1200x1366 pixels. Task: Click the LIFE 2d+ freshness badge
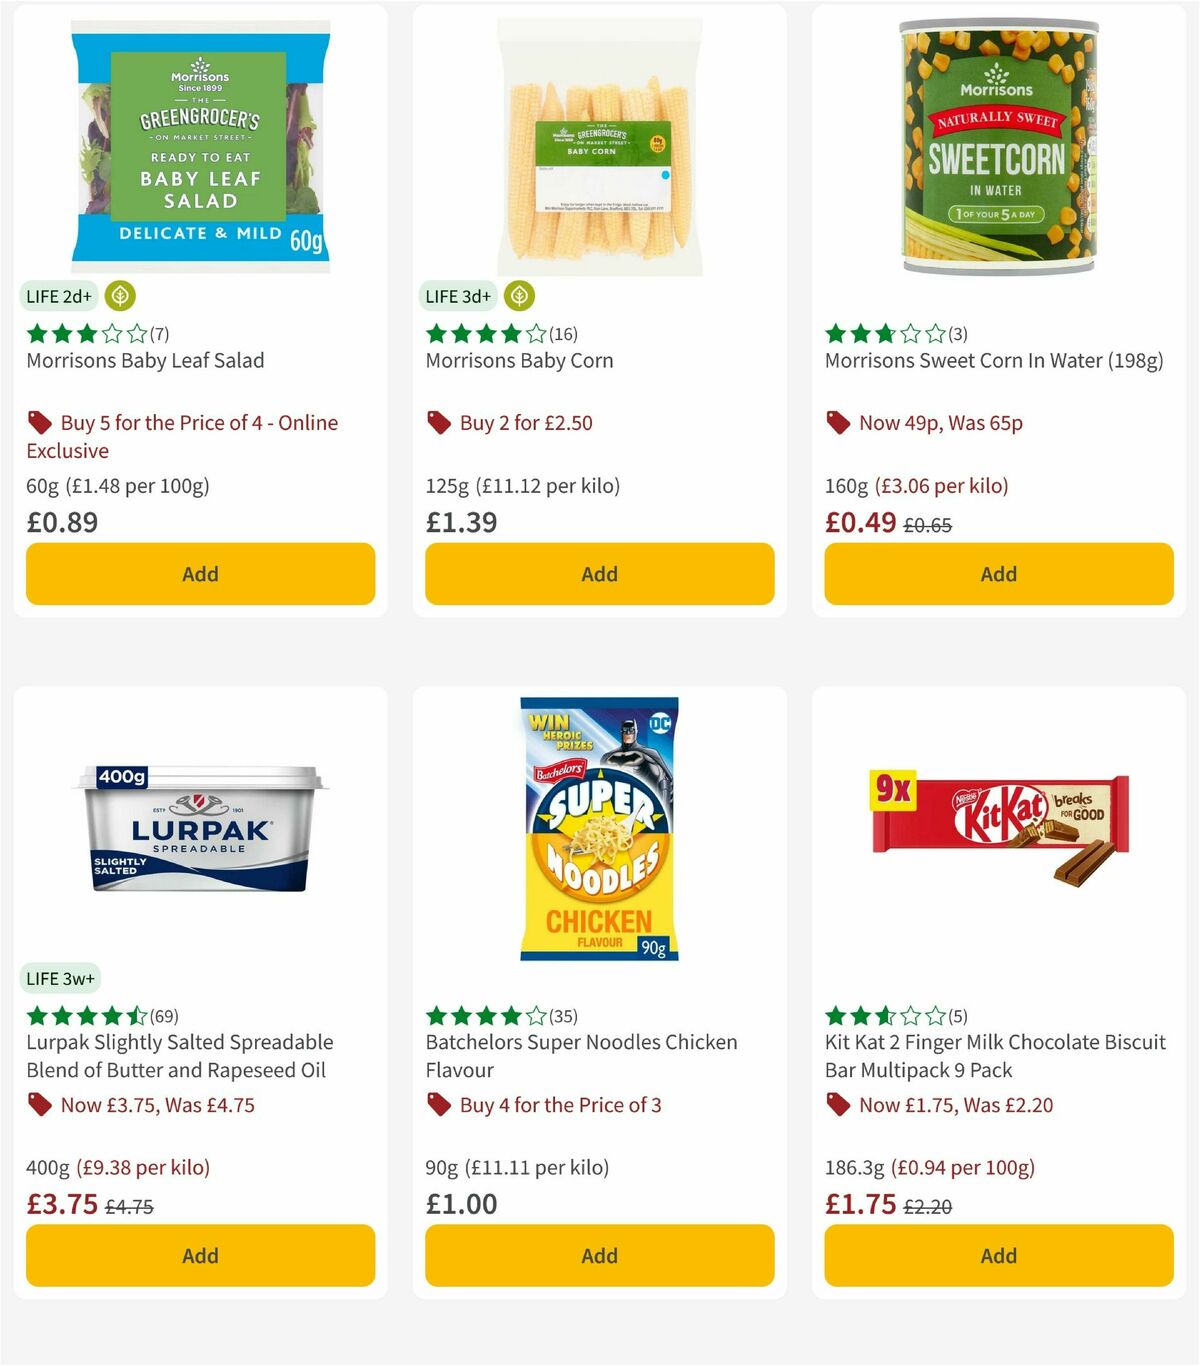pos(57,296)
